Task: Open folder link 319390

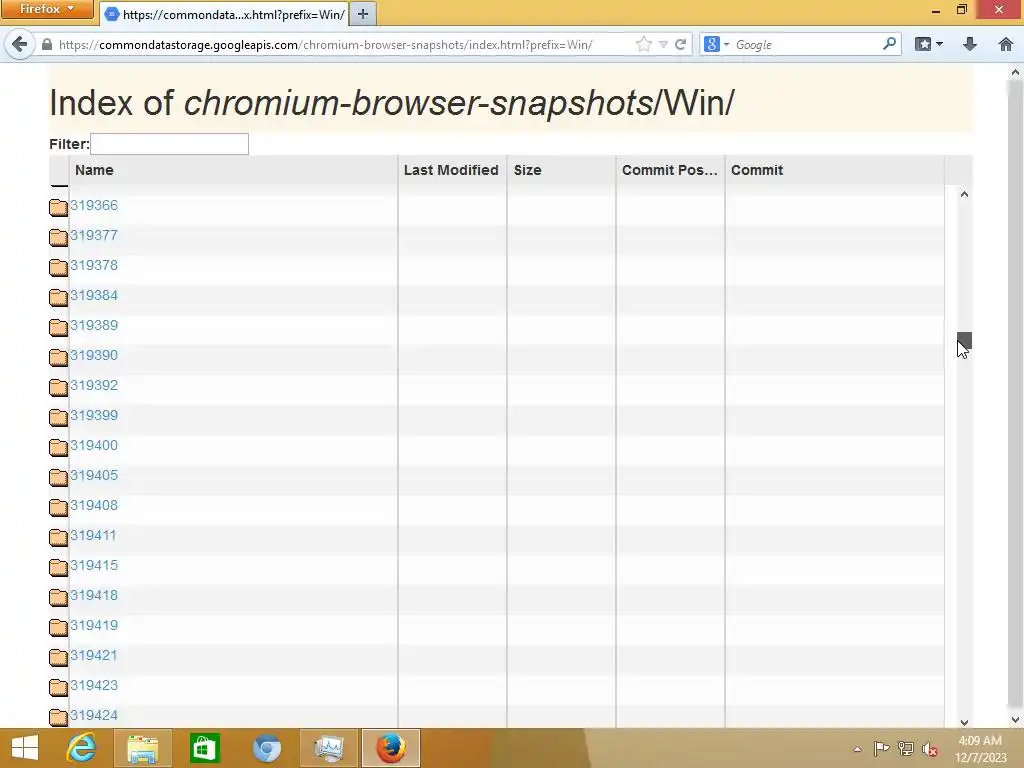Action: 94,356
